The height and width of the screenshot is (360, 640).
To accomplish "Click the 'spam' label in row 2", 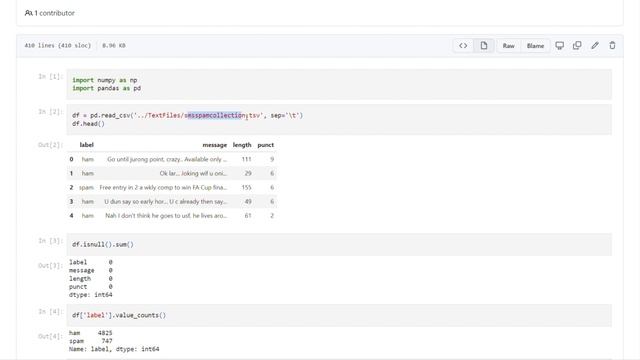I will coord(86,187).
